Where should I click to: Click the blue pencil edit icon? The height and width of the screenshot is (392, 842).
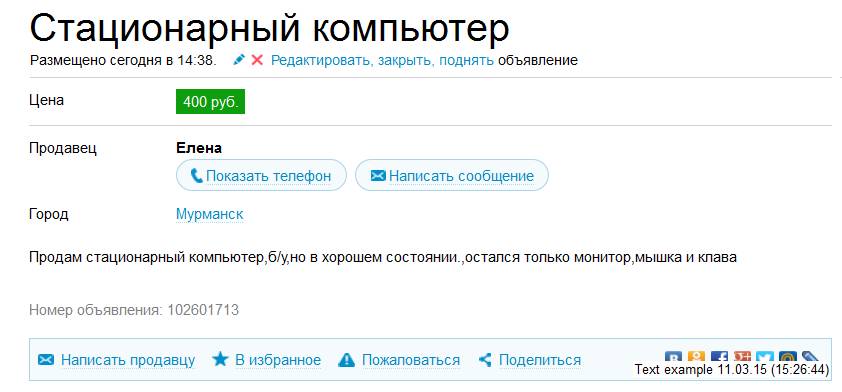(239, 60)
